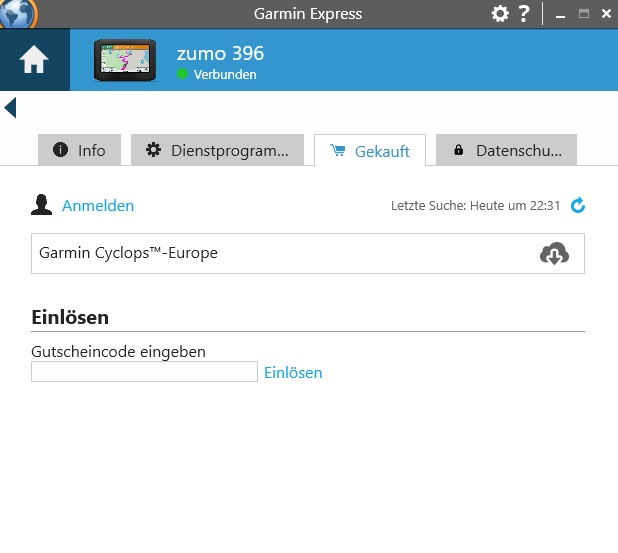Go back using the left arrow
Viewport: 618px width, 553px height.
click(10, 107)
